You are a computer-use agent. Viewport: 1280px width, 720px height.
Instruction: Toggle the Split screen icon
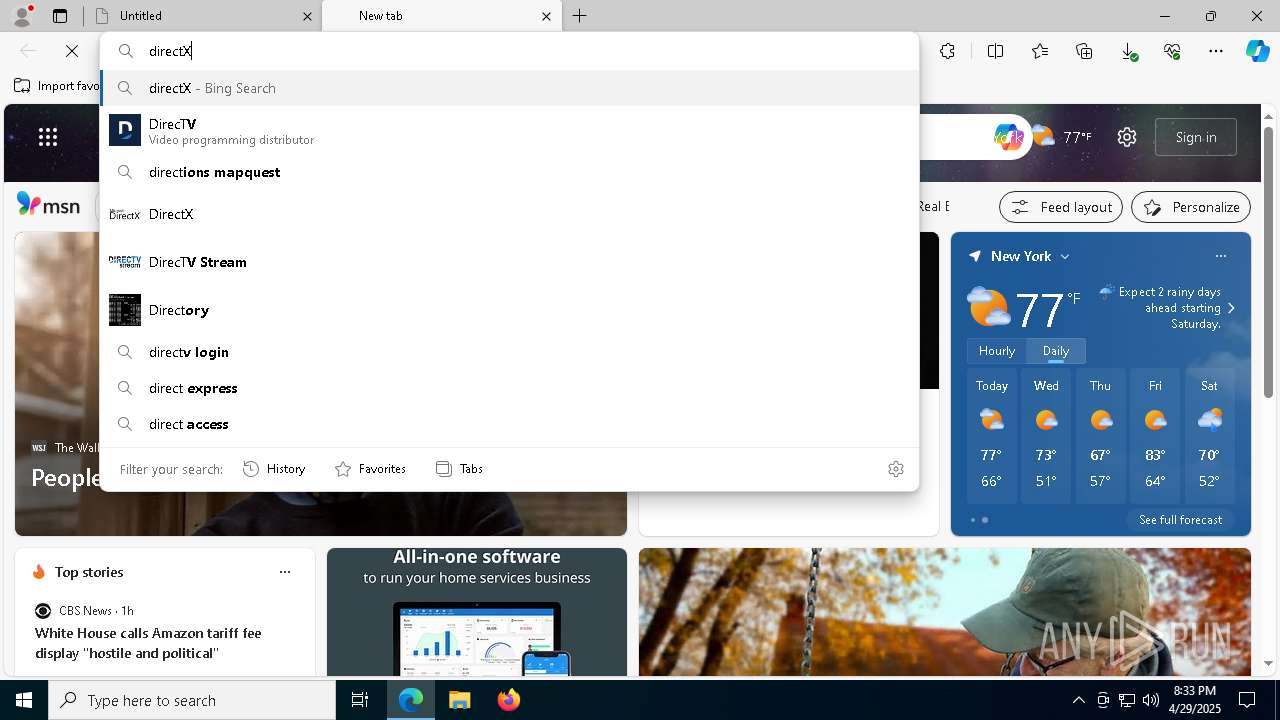(x=995, y=51)
